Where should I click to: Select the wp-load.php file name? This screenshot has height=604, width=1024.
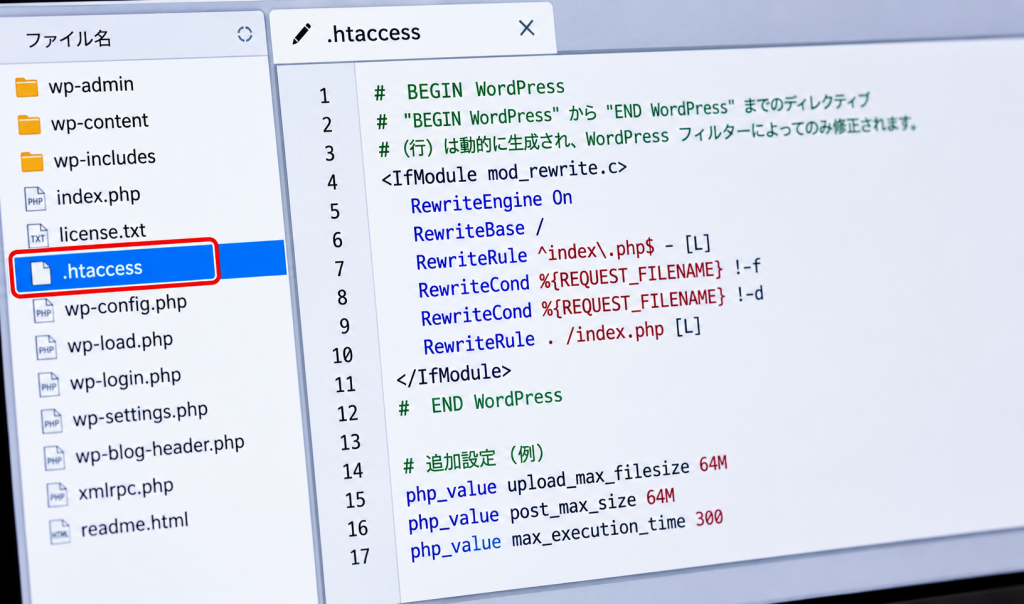point(120,343)
